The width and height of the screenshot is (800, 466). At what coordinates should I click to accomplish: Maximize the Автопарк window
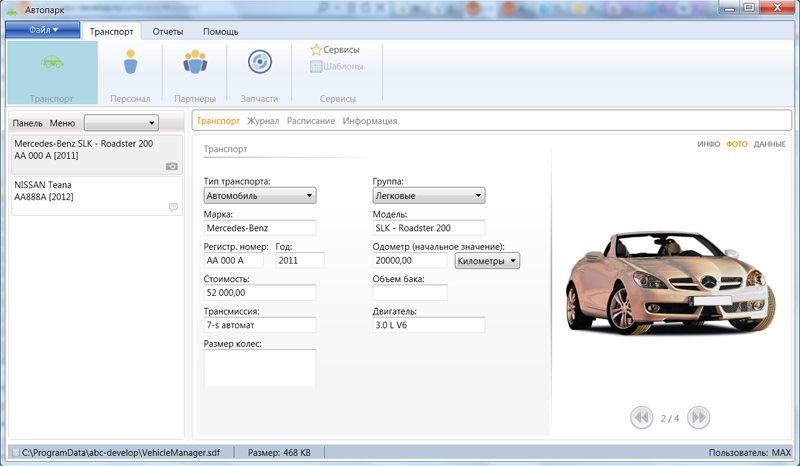coord(749,8)
